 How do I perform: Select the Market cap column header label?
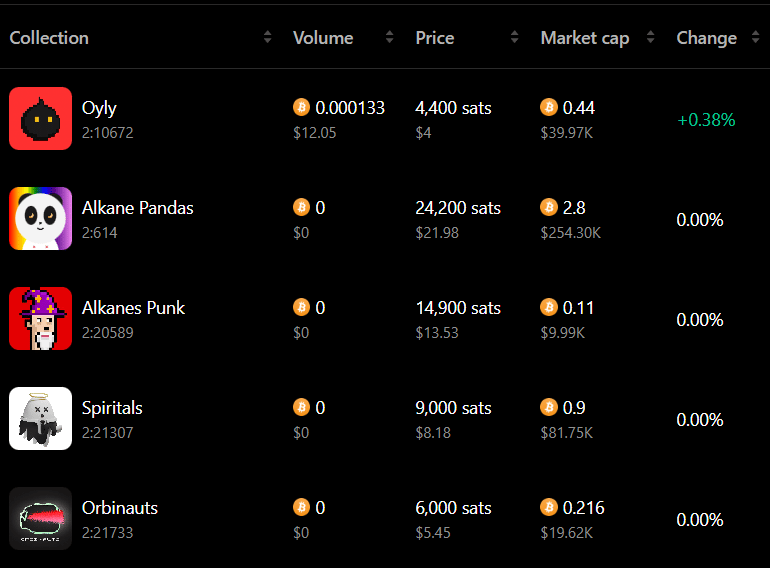tap(585, 38)
